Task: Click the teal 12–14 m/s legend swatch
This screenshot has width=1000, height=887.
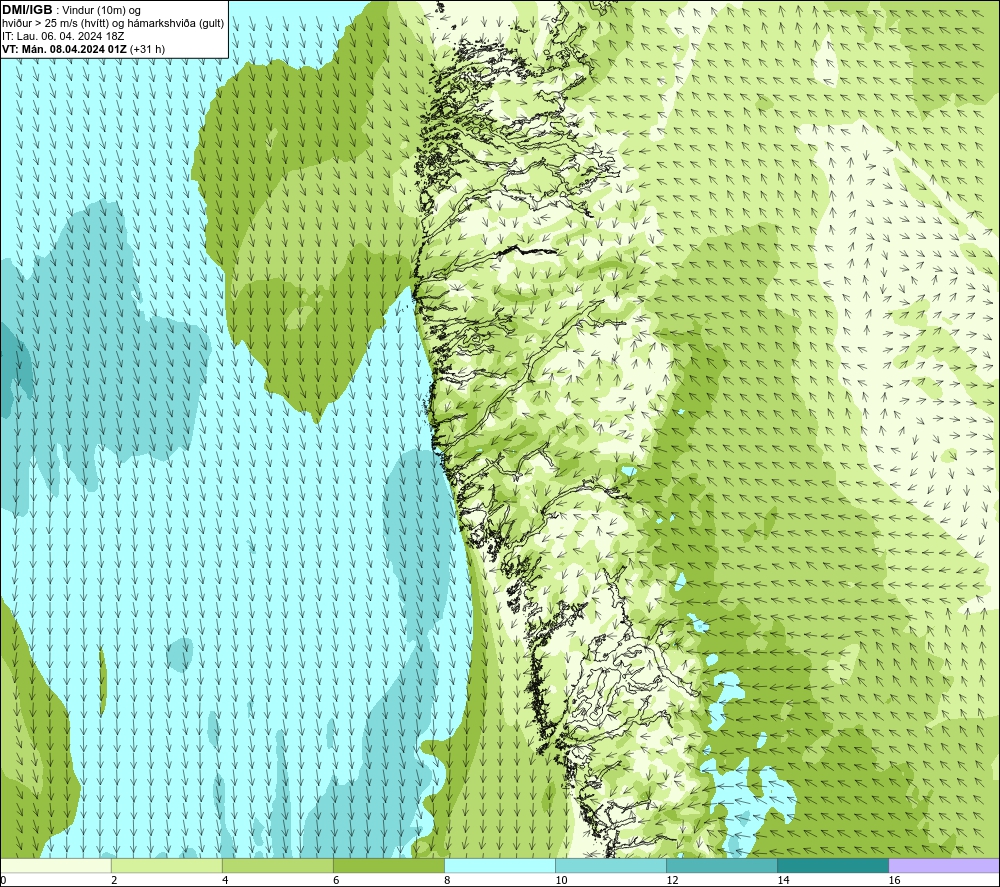Action: [722, 866]
